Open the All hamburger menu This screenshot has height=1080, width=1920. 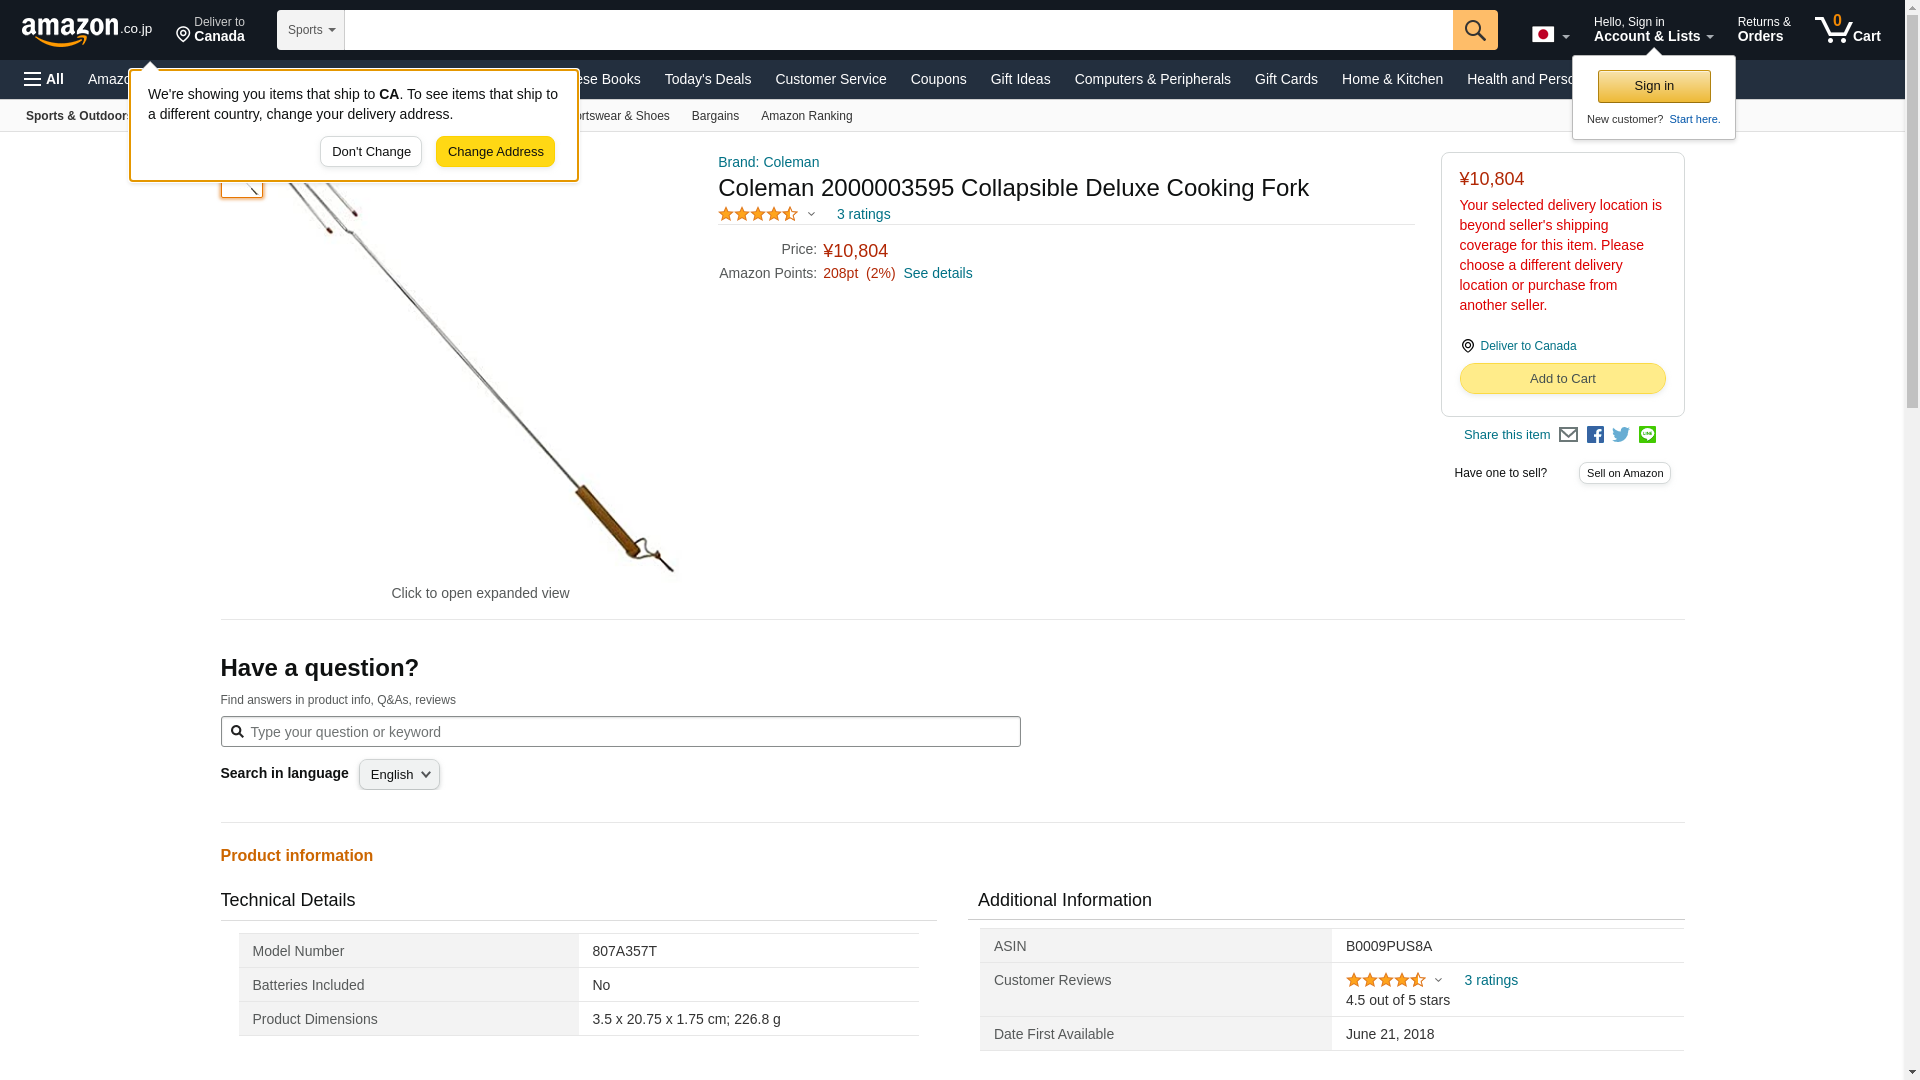coord(44,79)
